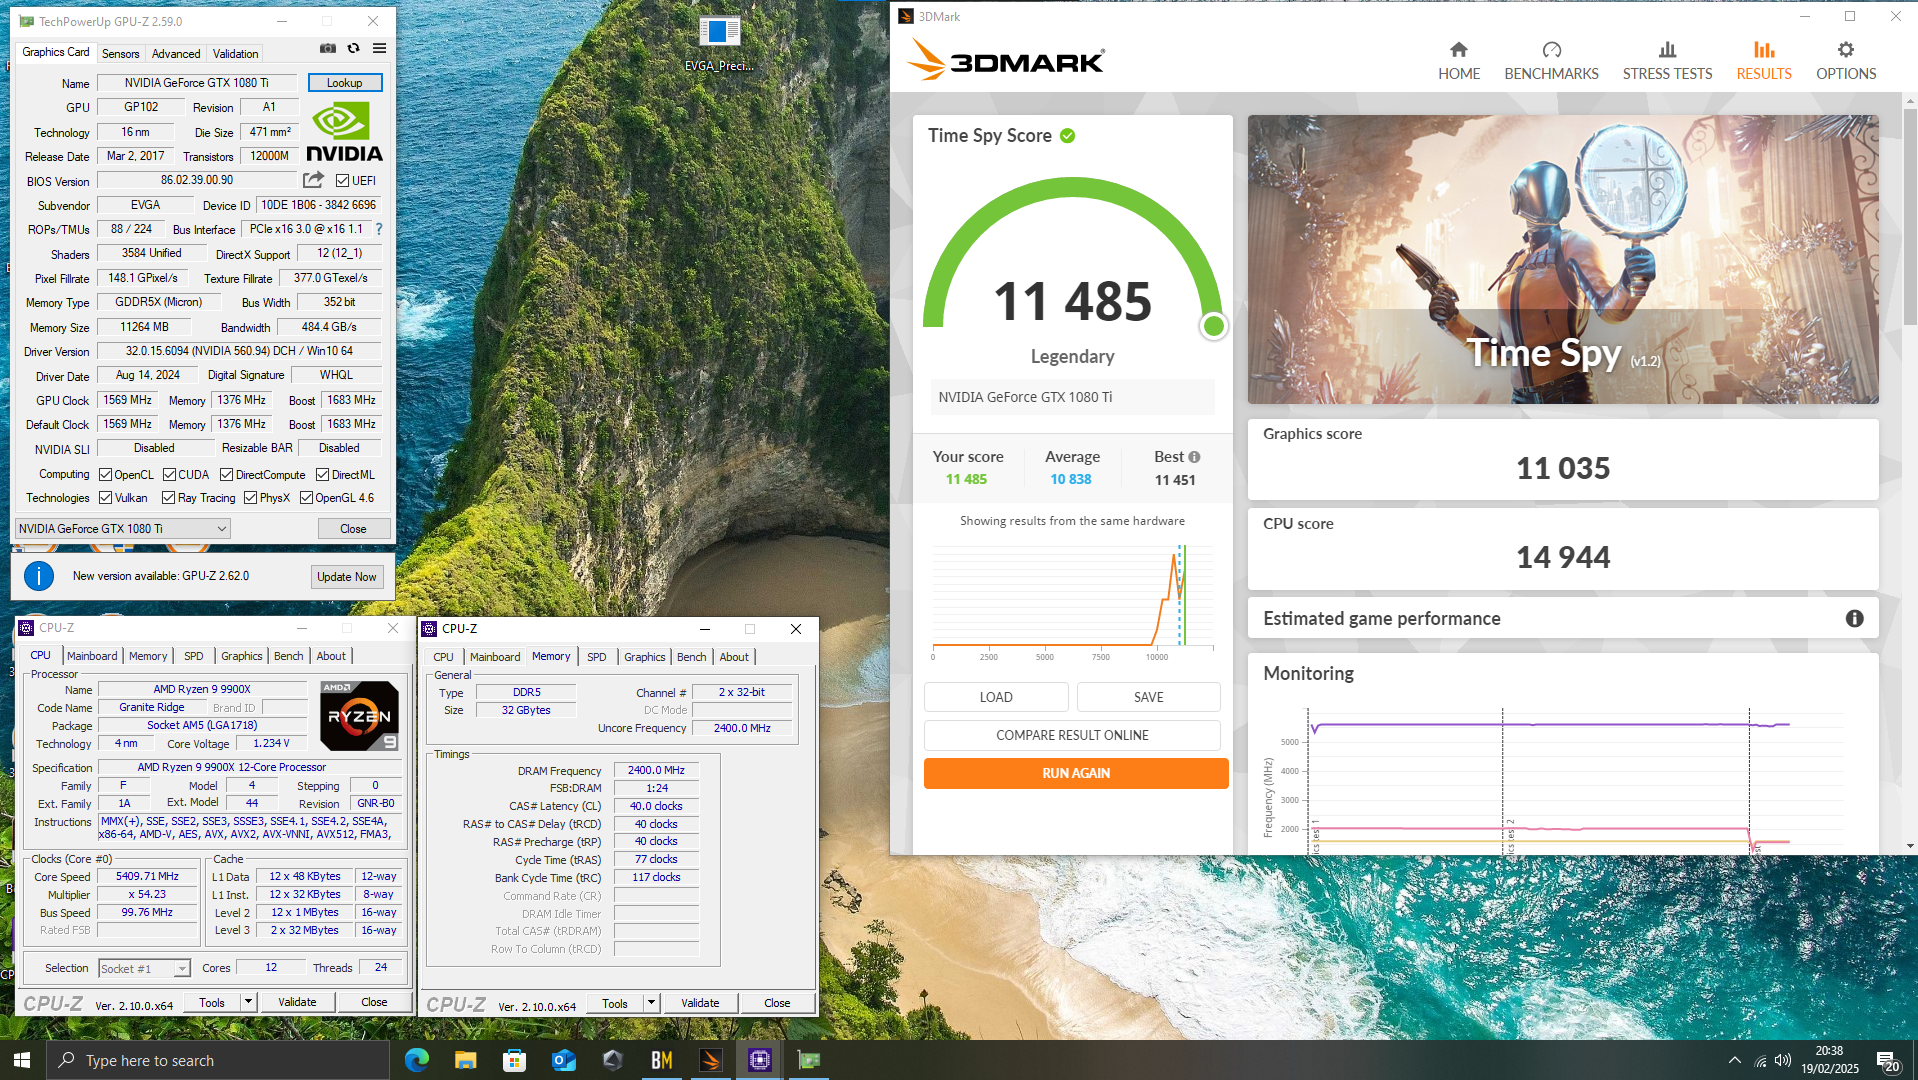Click the Bus Interface question mark
This screenshot has height=1080, width=1918.
[x=379, y=229]
